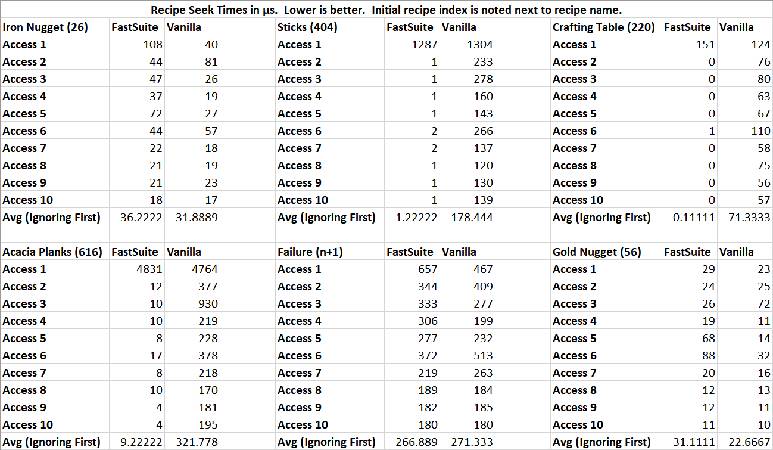Viewport: 773px width, 450px height.
Task: Select the Acacia Planks Vanilla average 321.778
Action: tap(190, 441)
